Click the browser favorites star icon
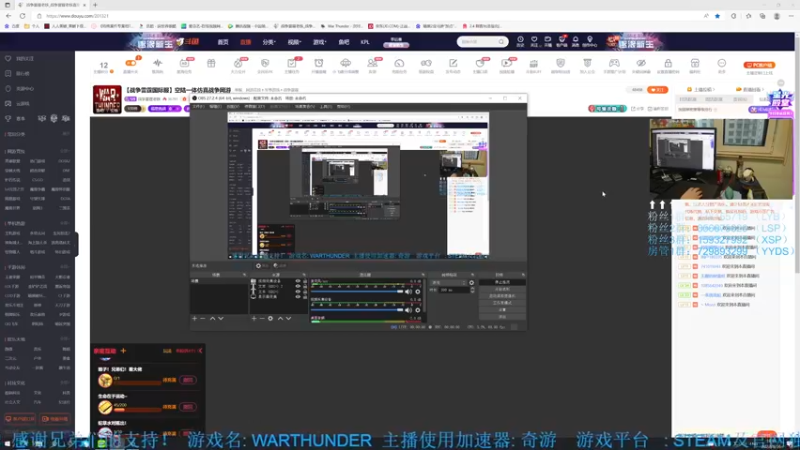The width and height of the screenshot is (800, 450). point(717,16)
